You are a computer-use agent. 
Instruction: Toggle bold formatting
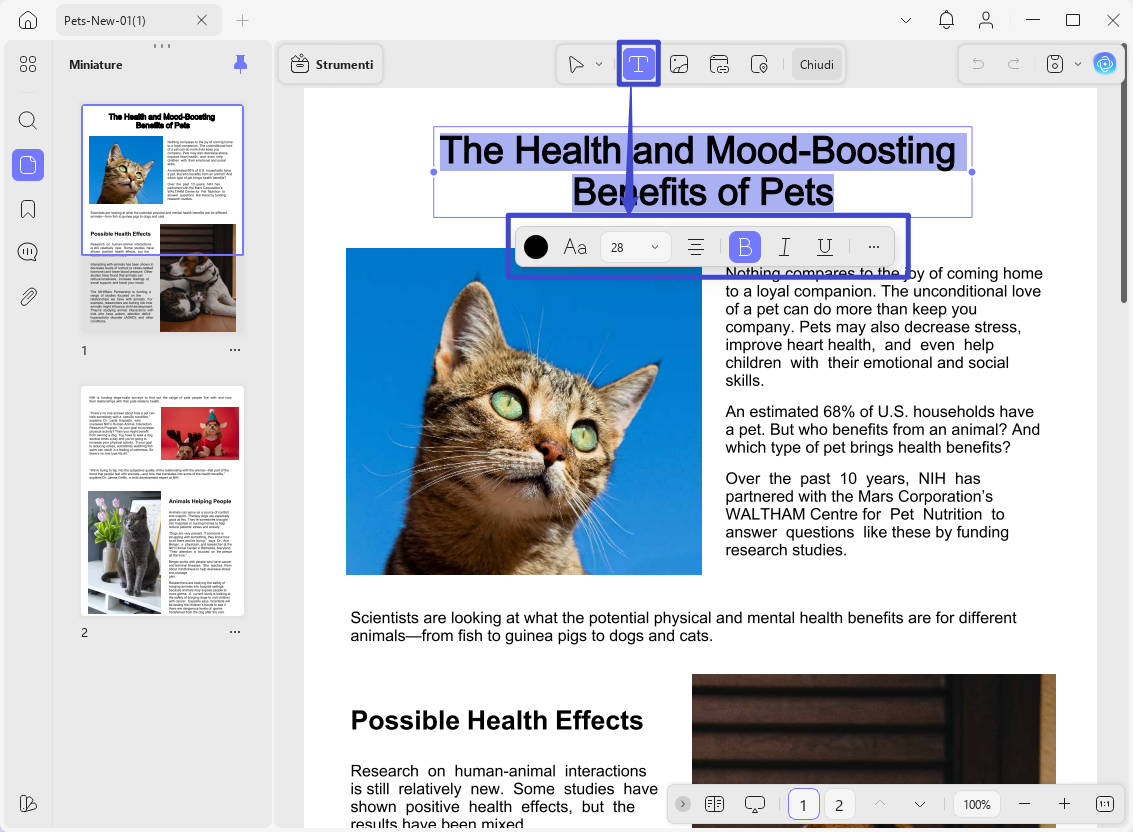pyautogui.click(x=745, y=246)
